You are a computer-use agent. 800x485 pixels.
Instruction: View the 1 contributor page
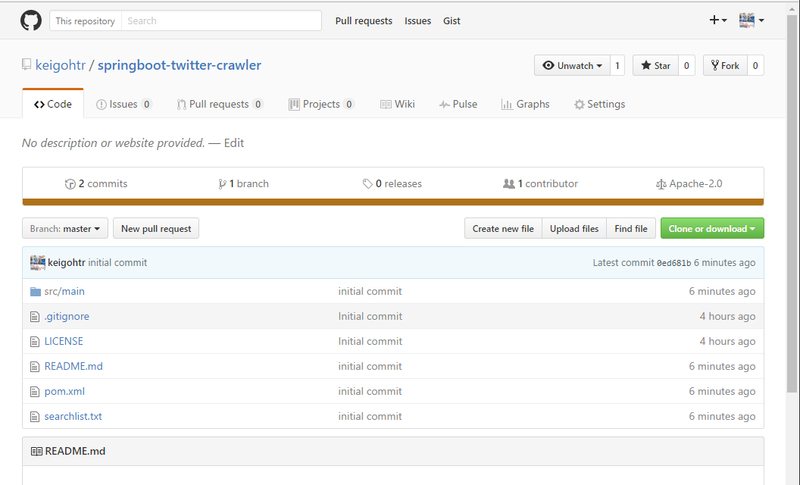[x=540, y=184]
